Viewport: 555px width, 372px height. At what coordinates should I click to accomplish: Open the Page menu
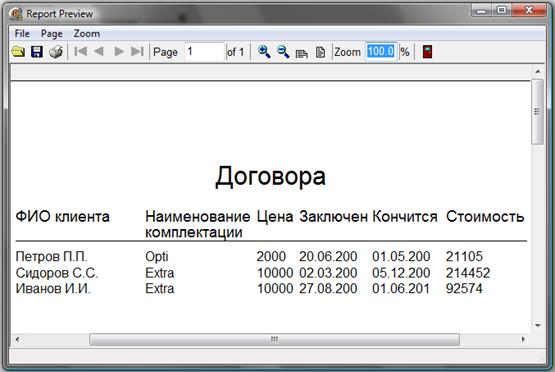pos(52,34)
